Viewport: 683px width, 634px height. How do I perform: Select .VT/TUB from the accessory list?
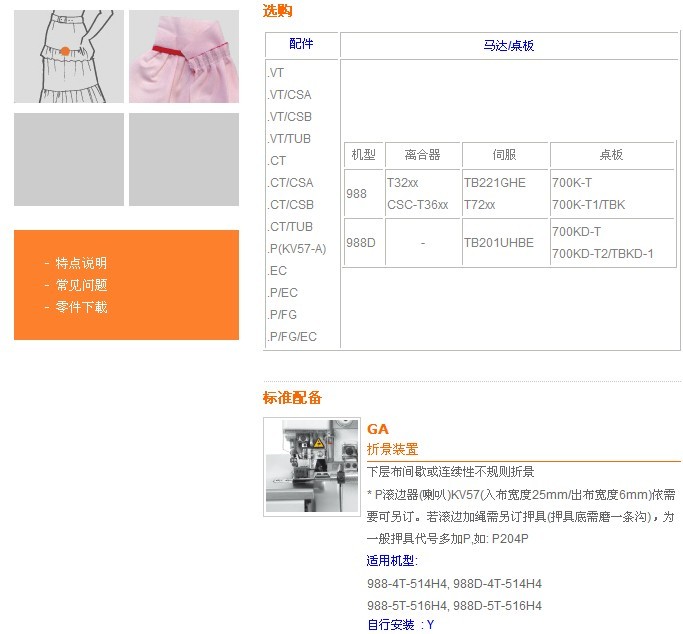point(289,139)
